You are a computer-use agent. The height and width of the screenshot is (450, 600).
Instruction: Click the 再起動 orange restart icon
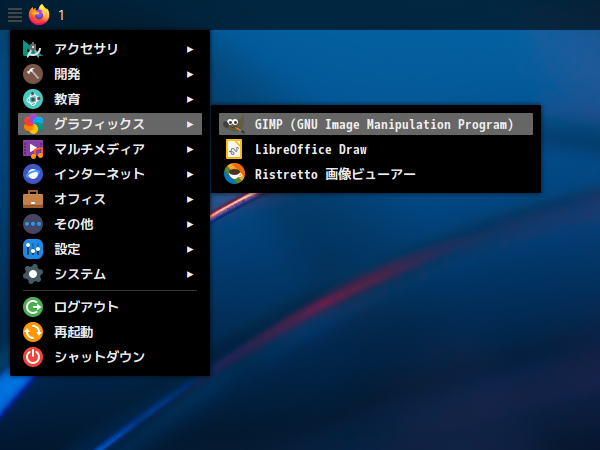(x=33, y=332)
